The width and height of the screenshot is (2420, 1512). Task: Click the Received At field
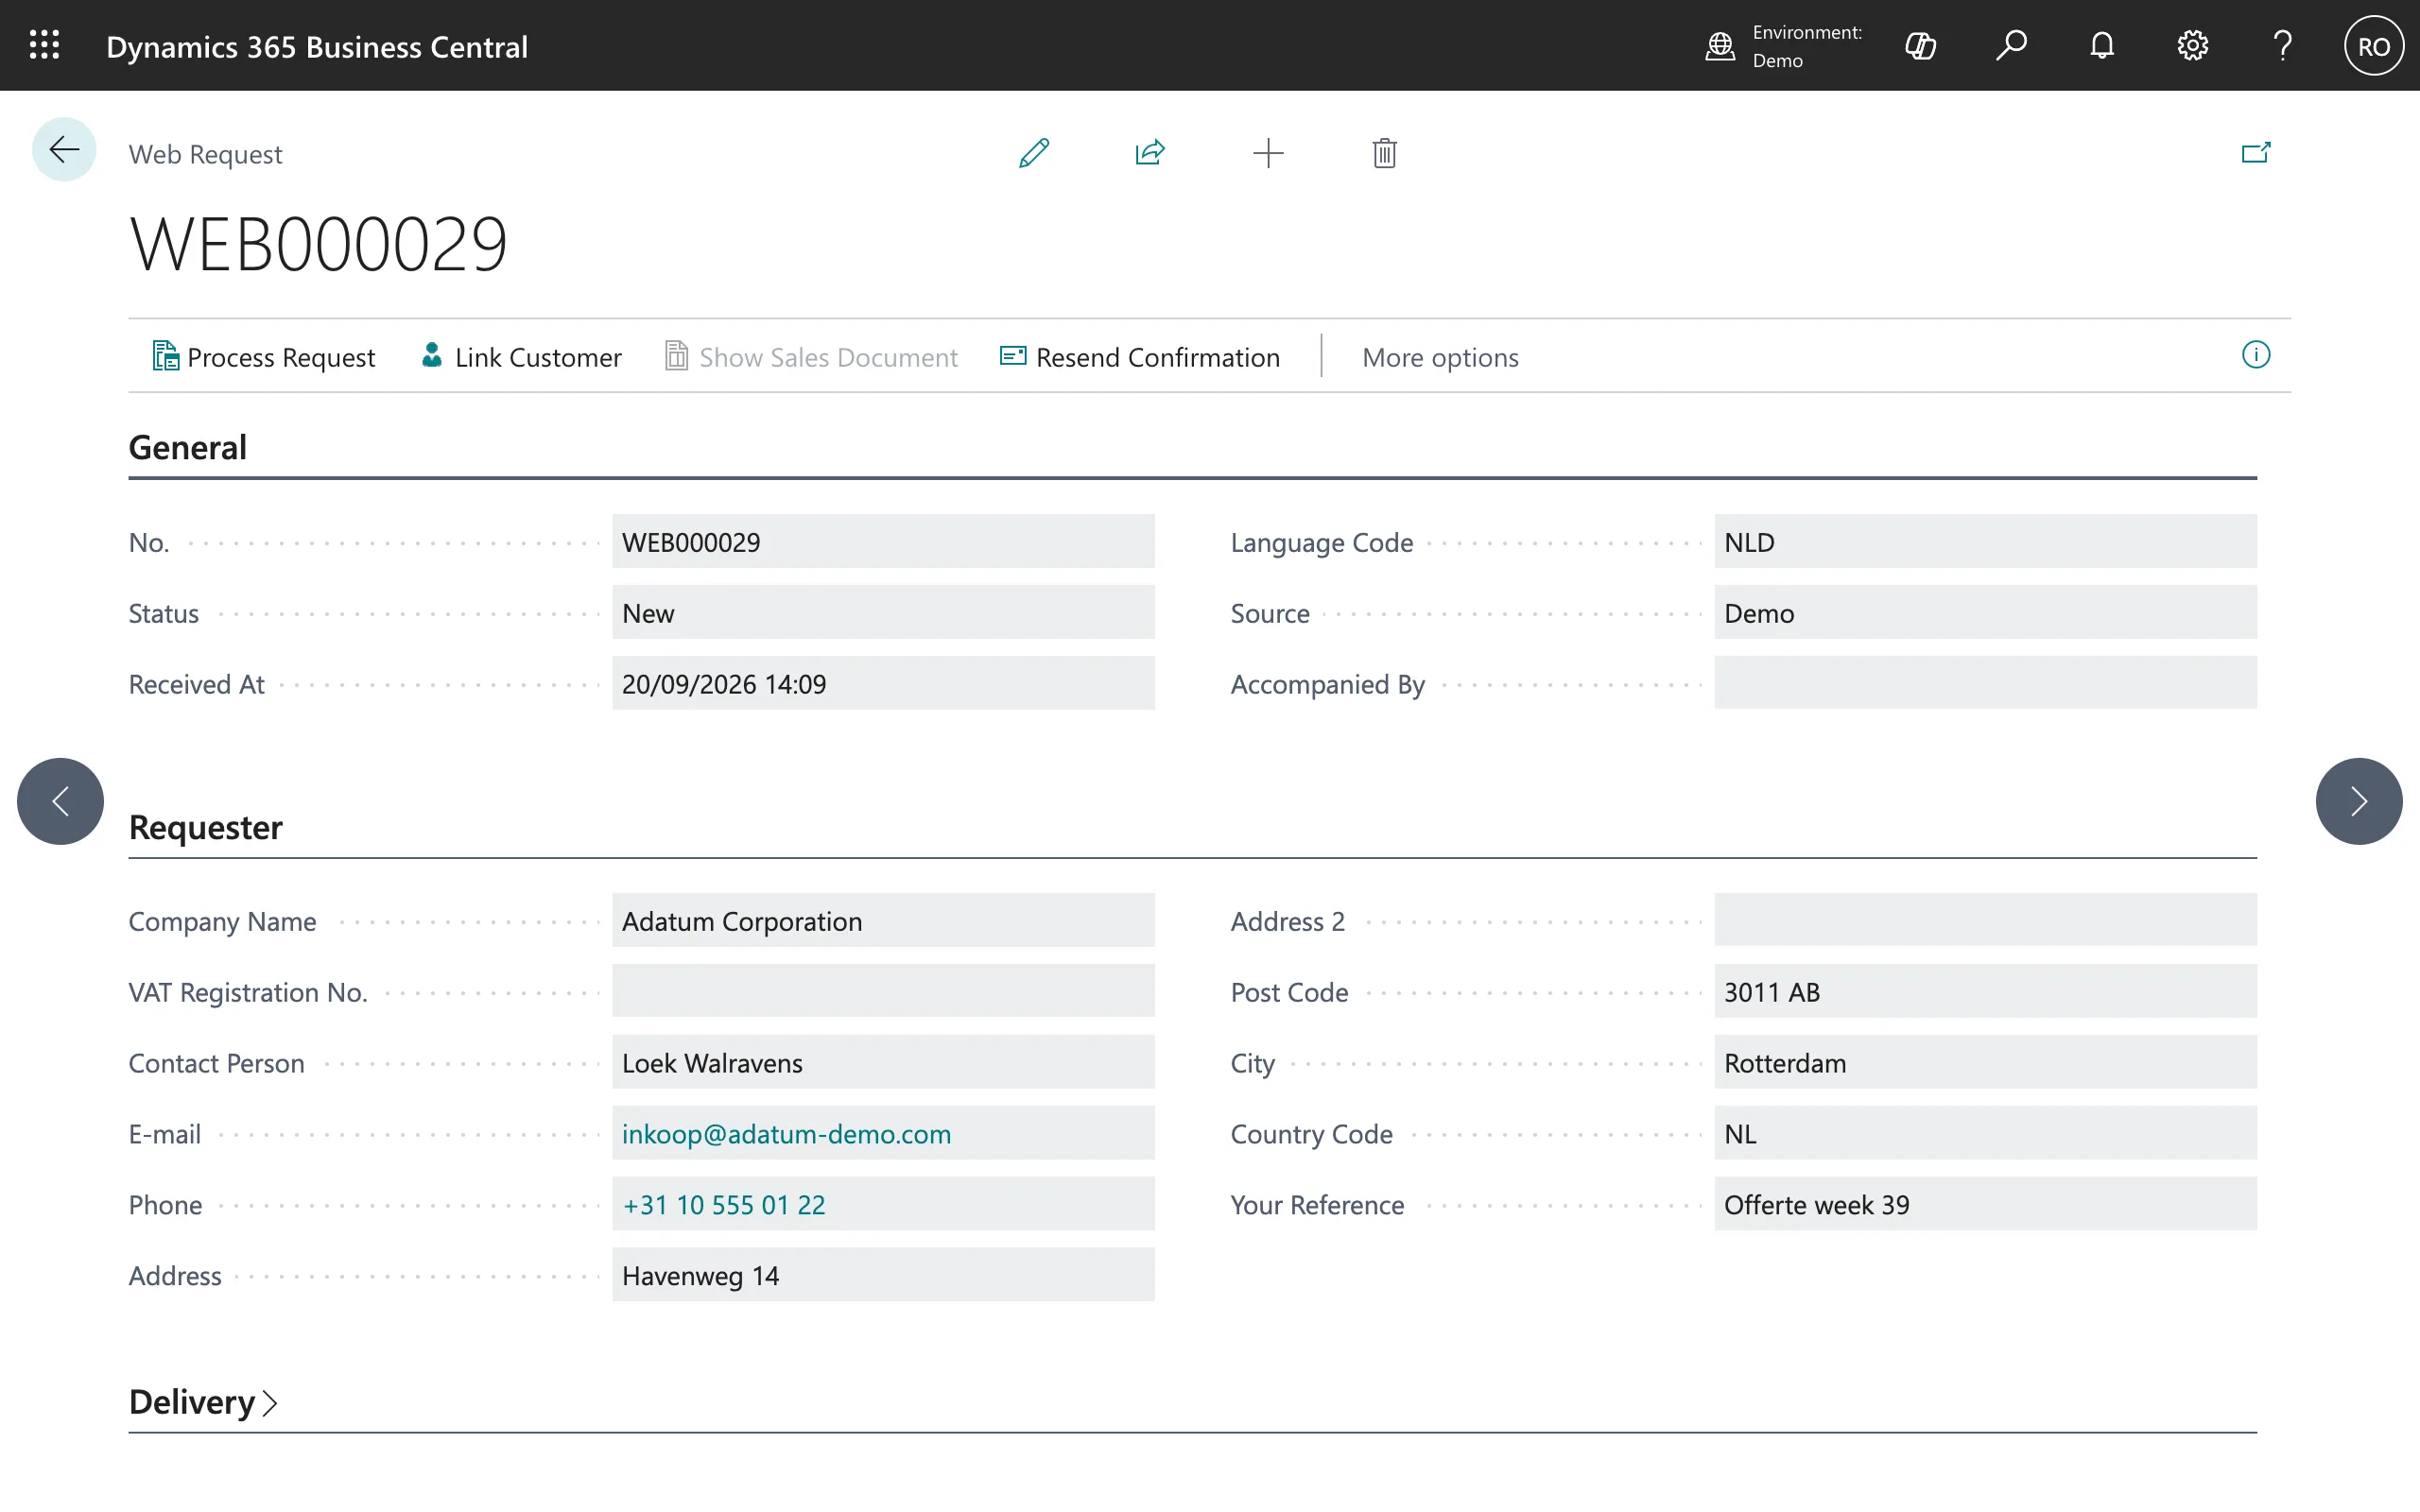[x=883, y=684]
